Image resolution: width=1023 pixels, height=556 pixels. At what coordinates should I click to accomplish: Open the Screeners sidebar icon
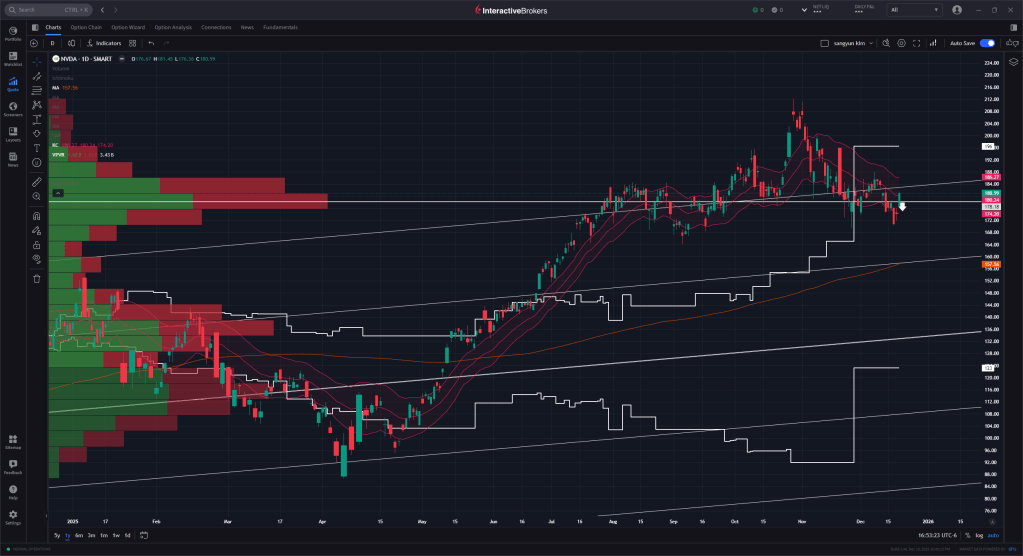[x=13, y=108]
